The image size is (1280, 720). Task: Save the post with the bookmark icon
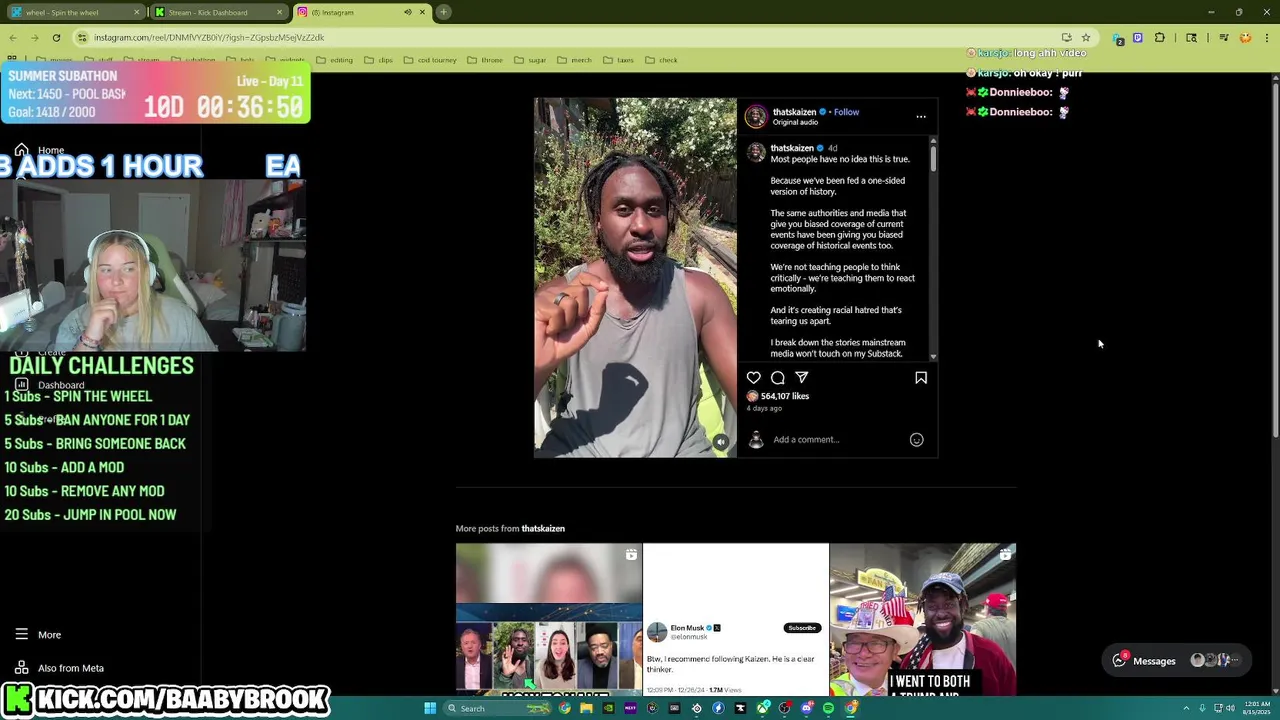click(921, 377)
